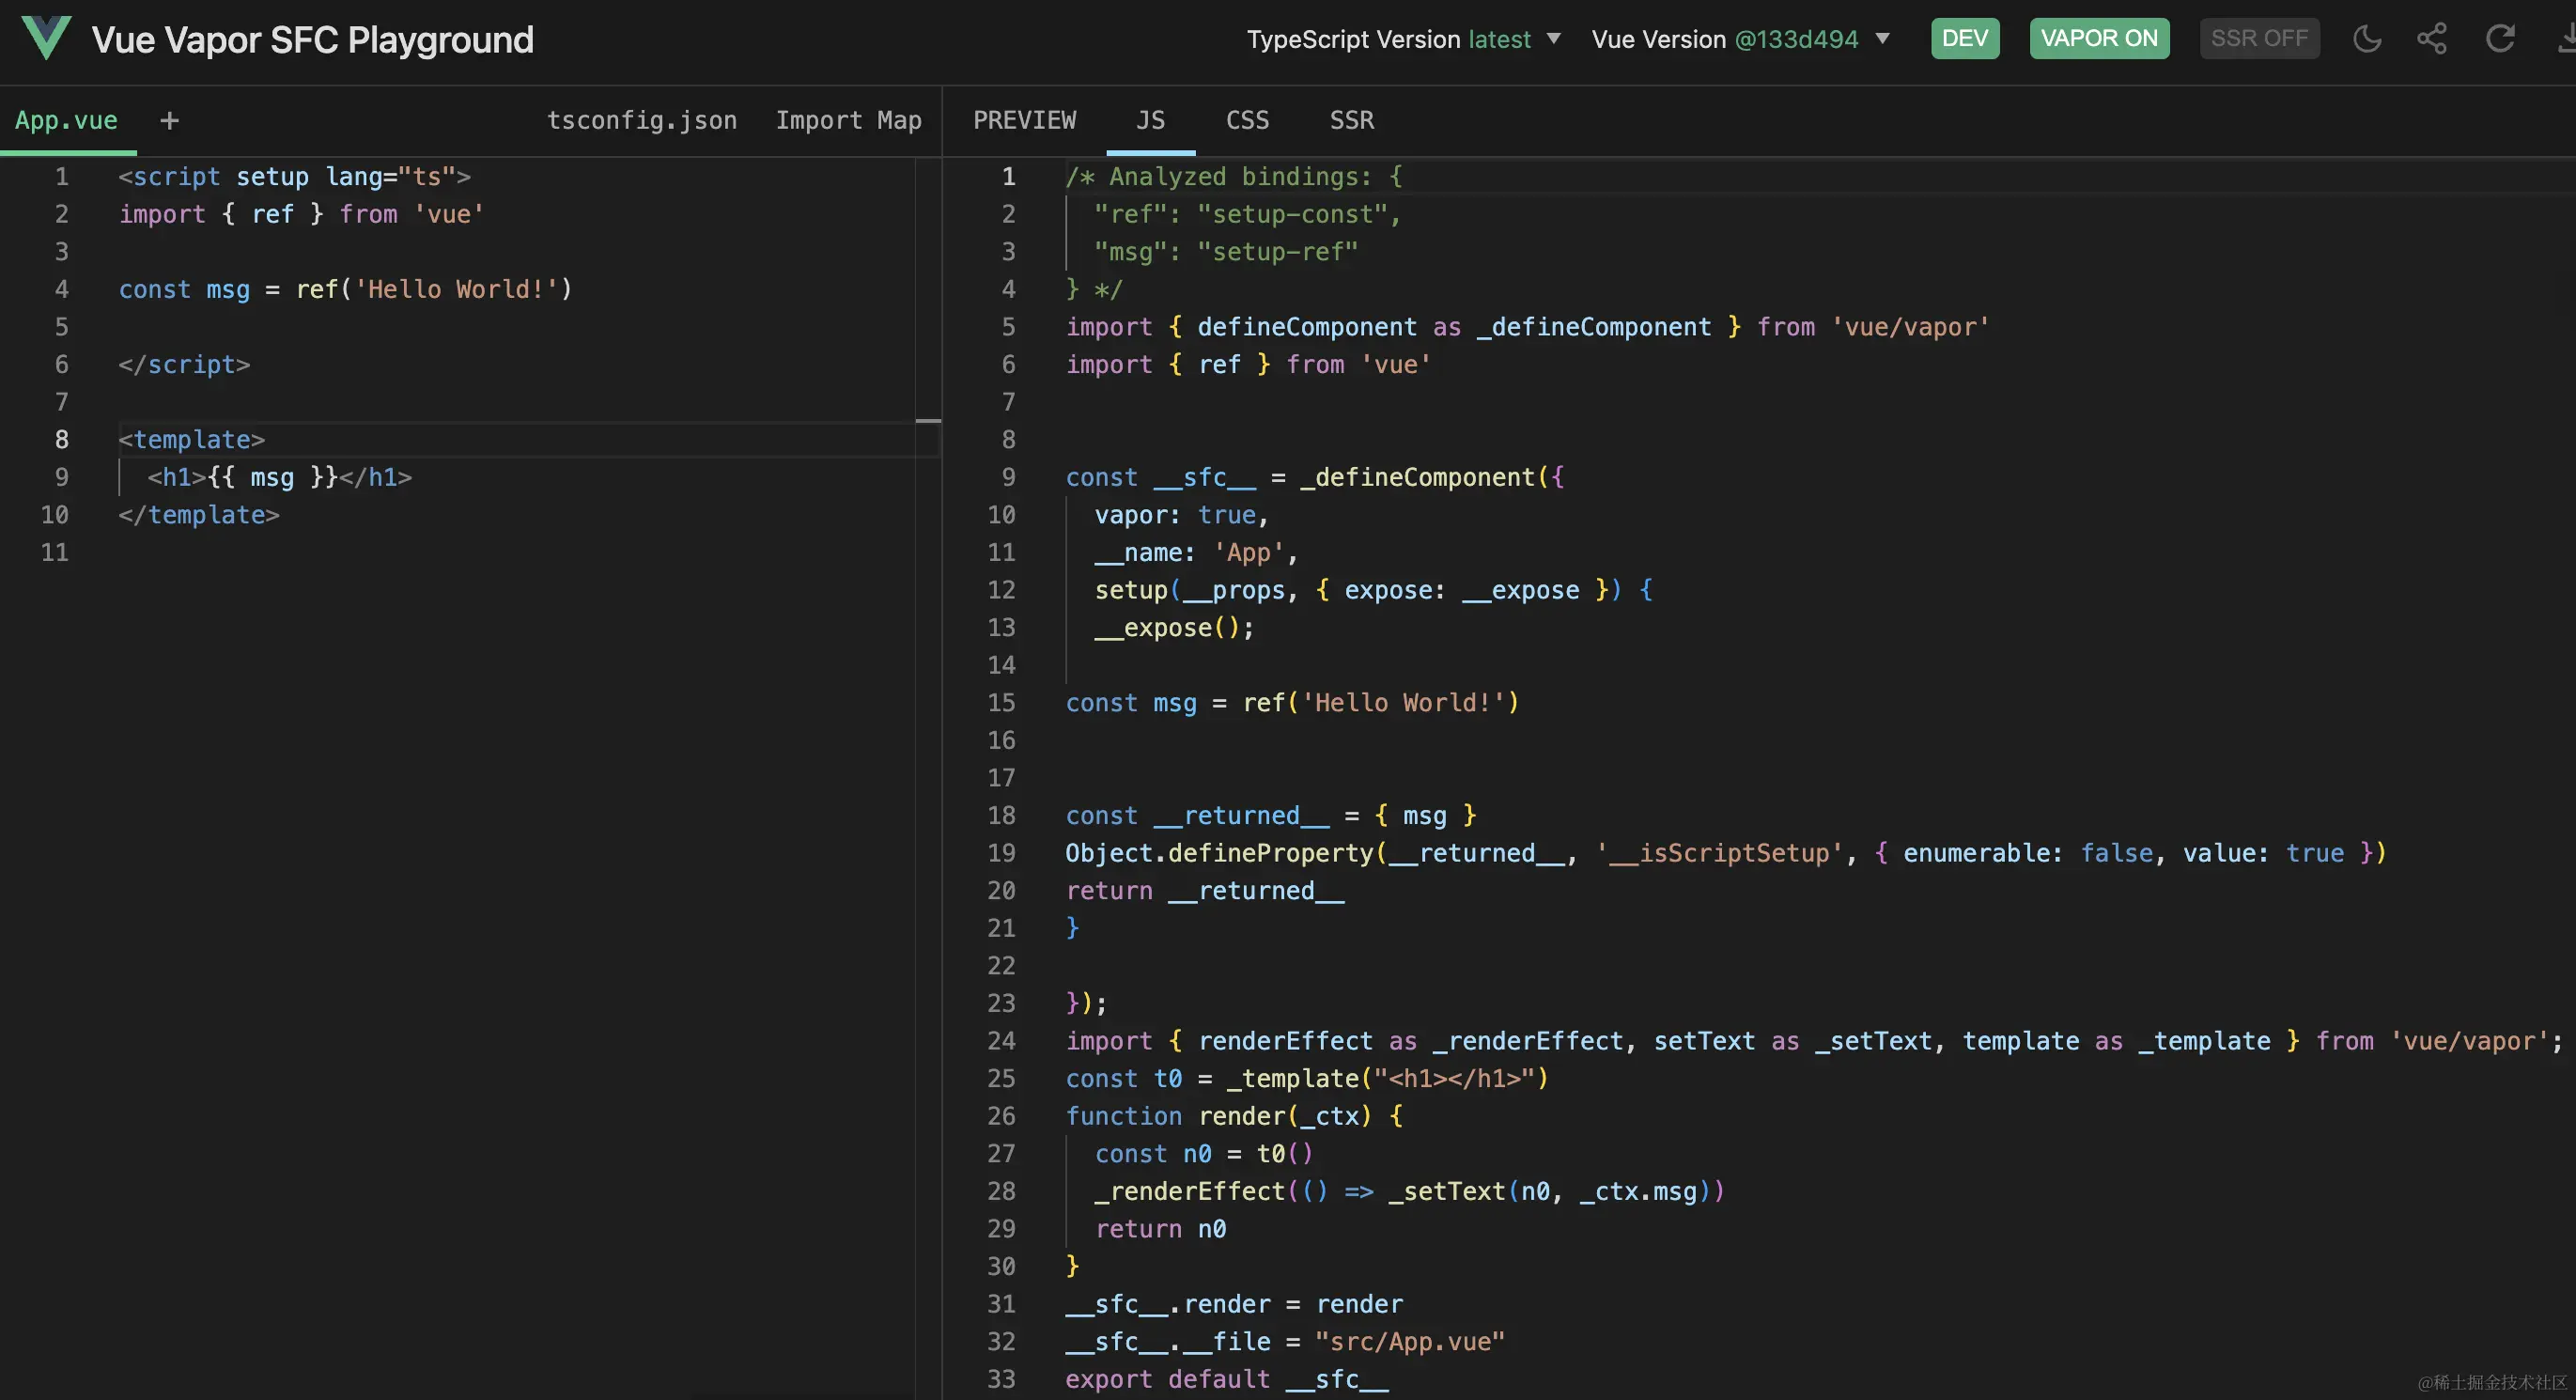
Task: Click the editor minimap scrollbar slider
Action: (928, 421)
